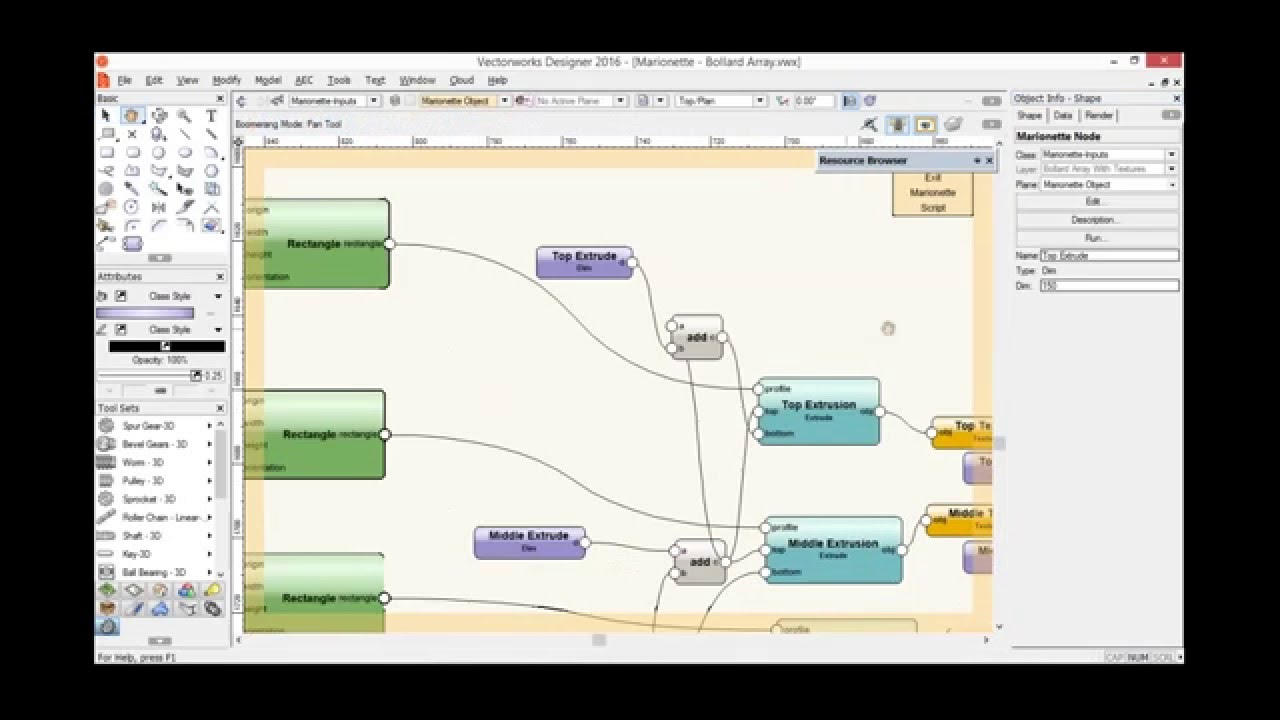Close the Resource Browser palette
Viewport: 1280px width, 720px height.
[990, 160]
